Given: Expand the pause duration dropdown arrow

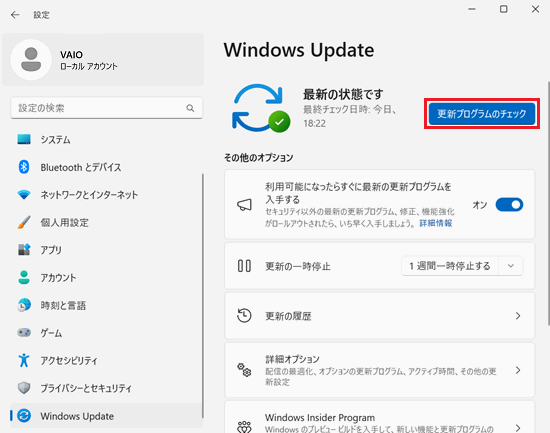Looking at the screenshot, I should (x=511, y=266).
